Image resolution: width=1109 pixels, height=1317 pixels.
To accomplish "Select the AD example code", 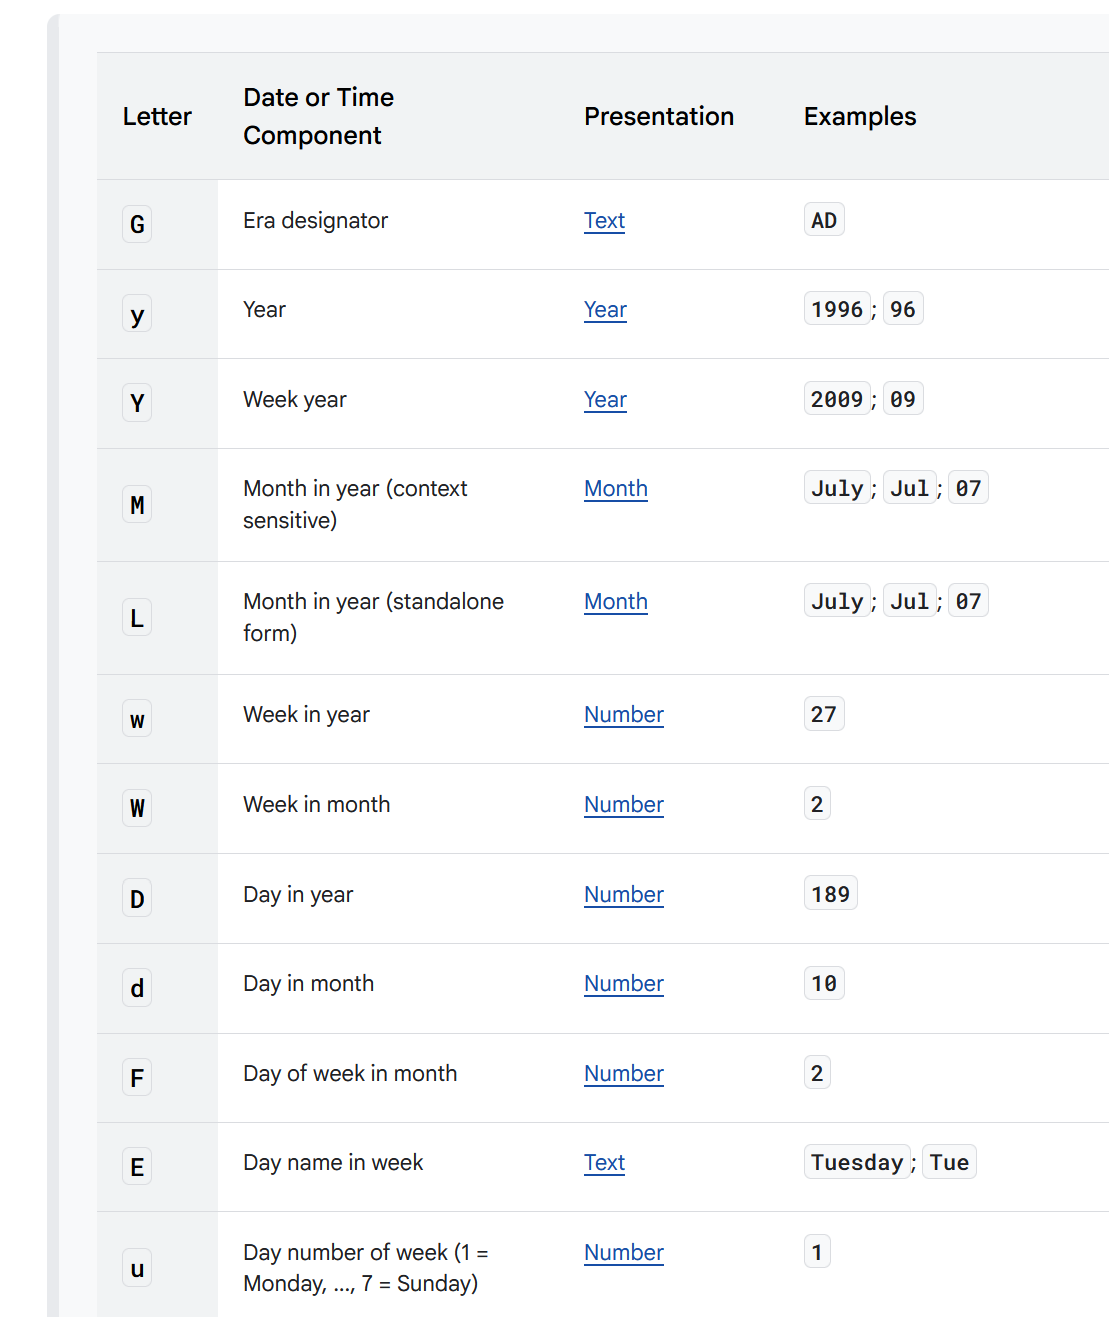I will (824, 220).
